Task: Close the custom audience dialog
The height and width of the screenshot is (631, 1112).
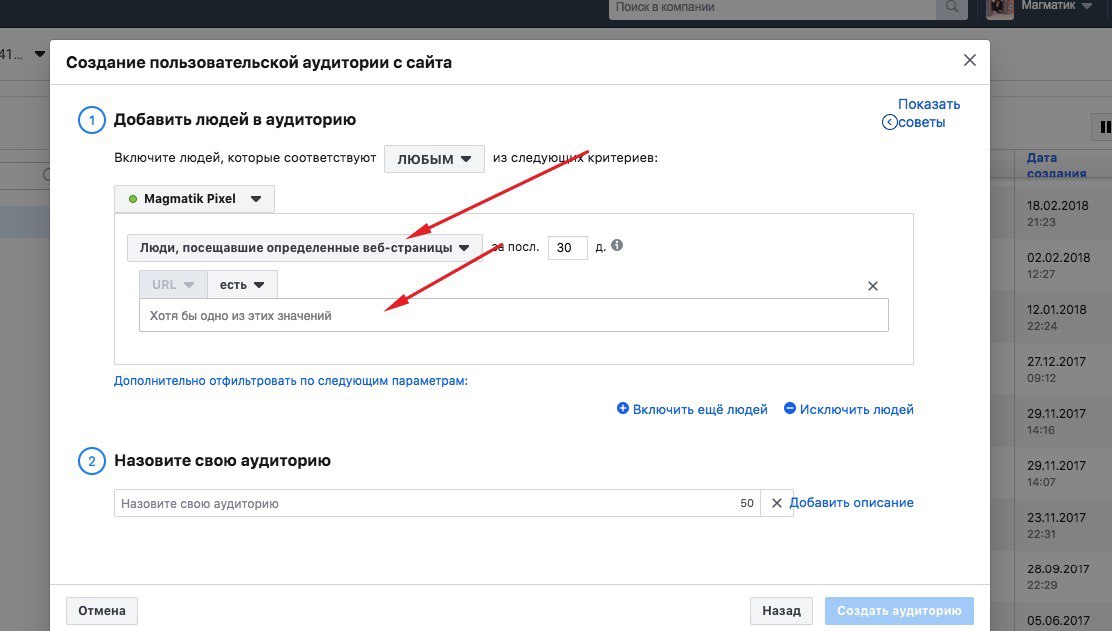Action: 969,60
